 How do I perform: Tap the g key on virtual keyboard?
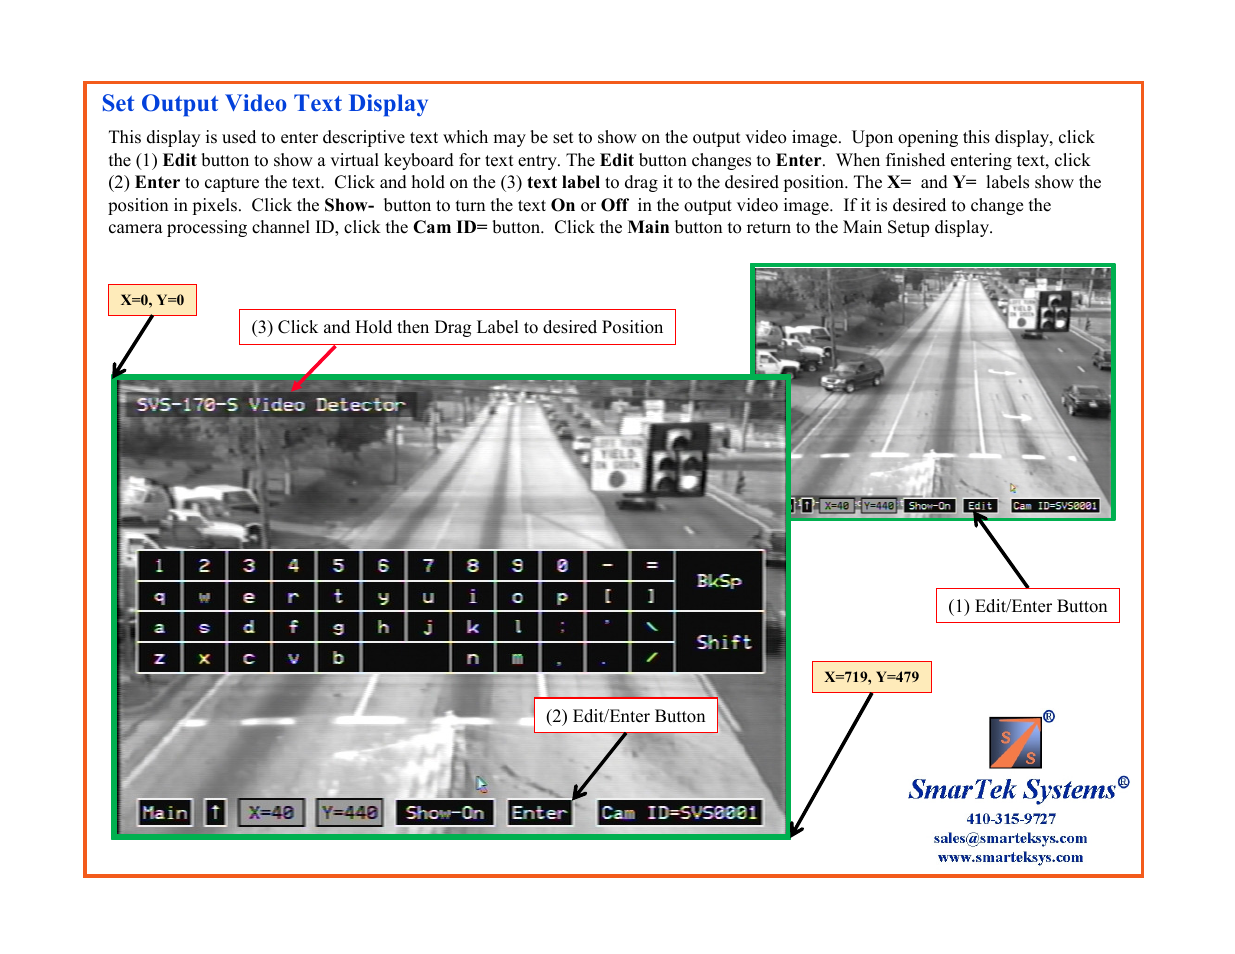coord(338,628)
